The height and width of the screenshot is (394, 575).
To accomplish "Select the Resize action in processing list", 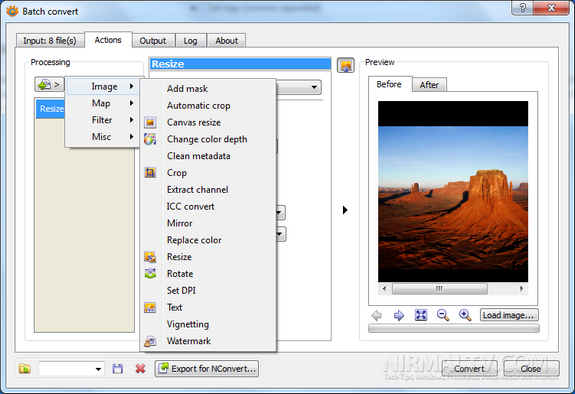I will (x=51, y=109).
